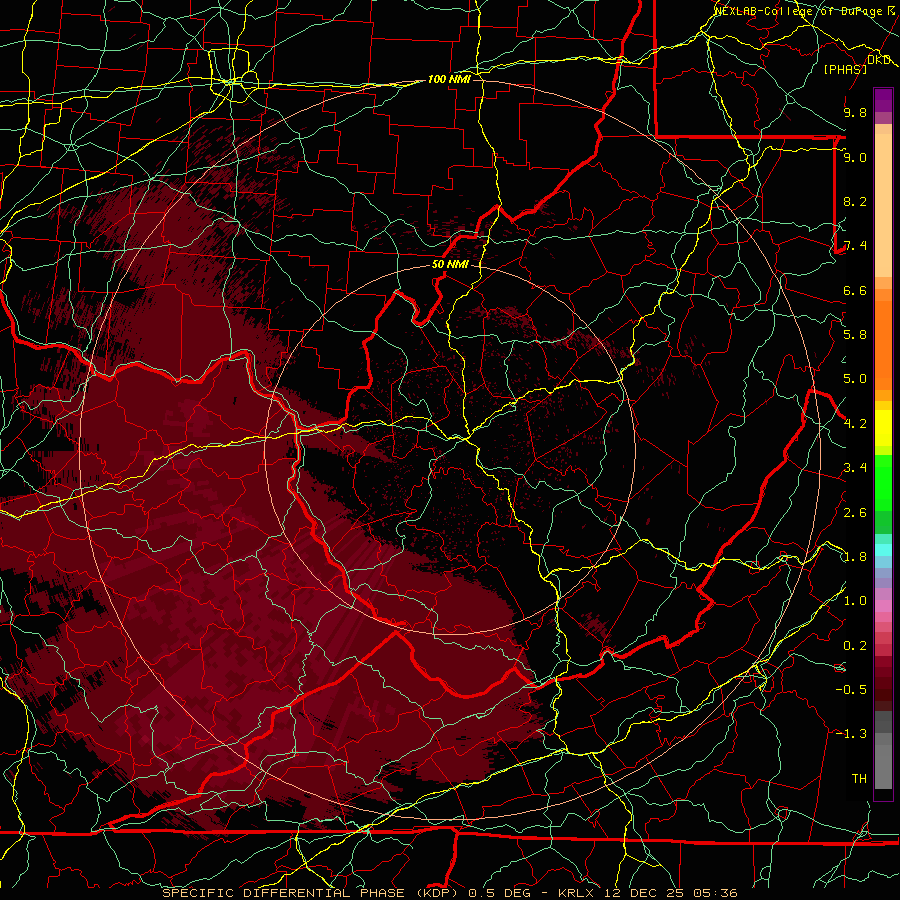Click the 8.2 value on the color scale
900x900 pixels.
(x=855, y=201)
